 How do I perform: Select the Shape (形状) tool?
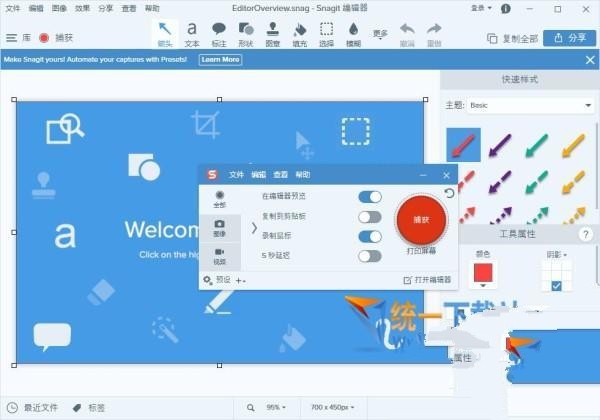(x=246, y=34)
